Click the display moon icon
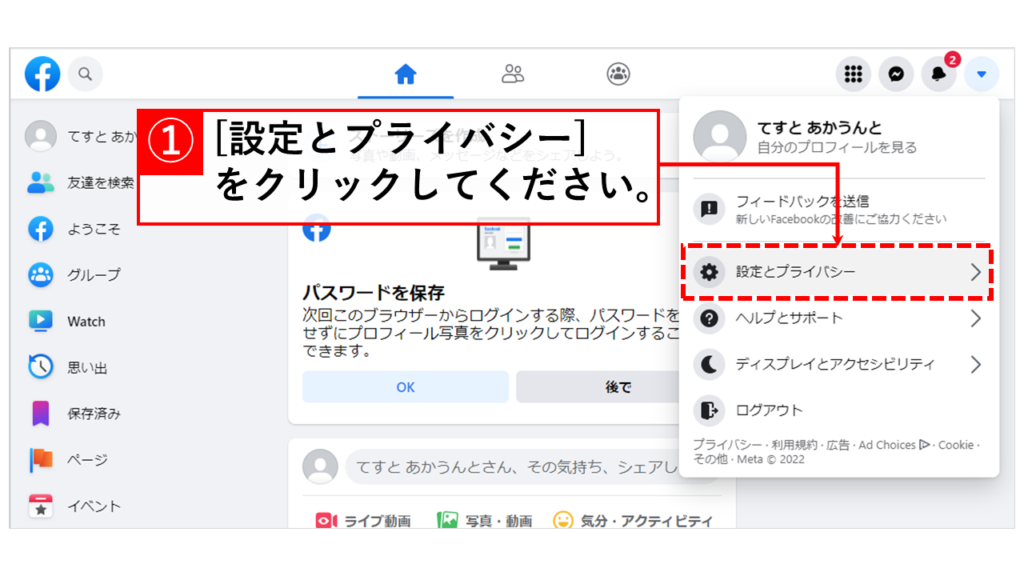The height and width of the screenshot is (576, 1024). (709, 364)
